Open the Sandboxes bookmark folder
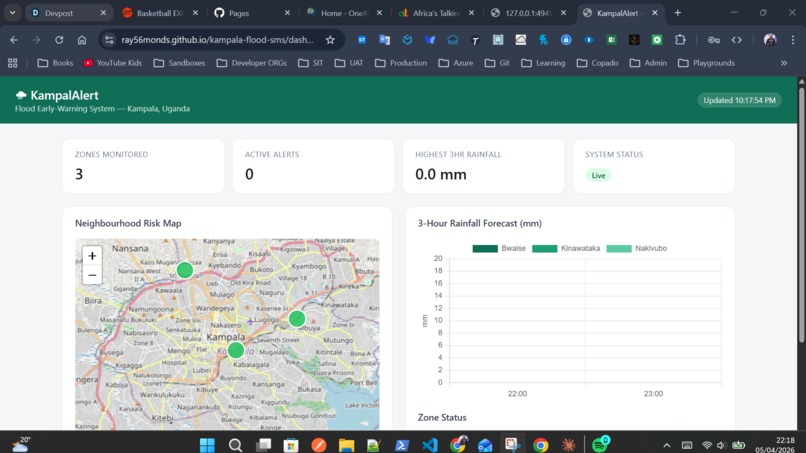This screenshot has width=806, height=453. click(x=179, y=63)
